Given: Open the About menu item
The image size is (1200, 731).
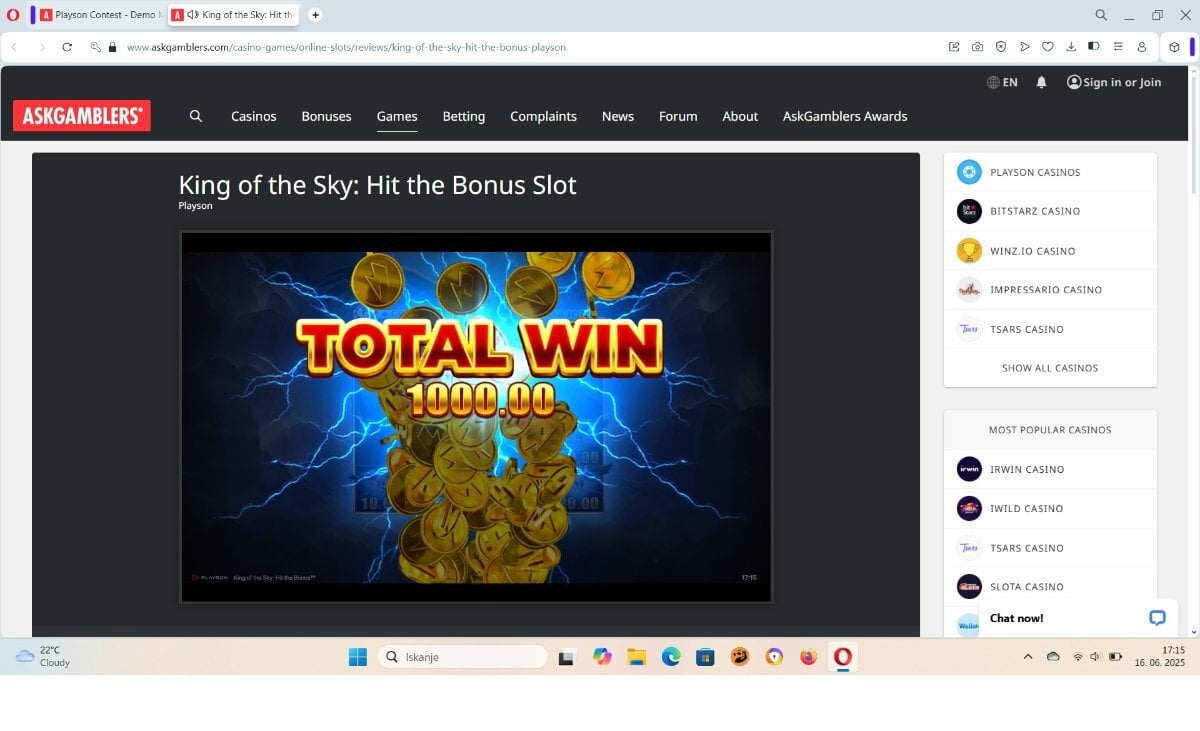Looking at the screenshot, I should tap(740, 116).
